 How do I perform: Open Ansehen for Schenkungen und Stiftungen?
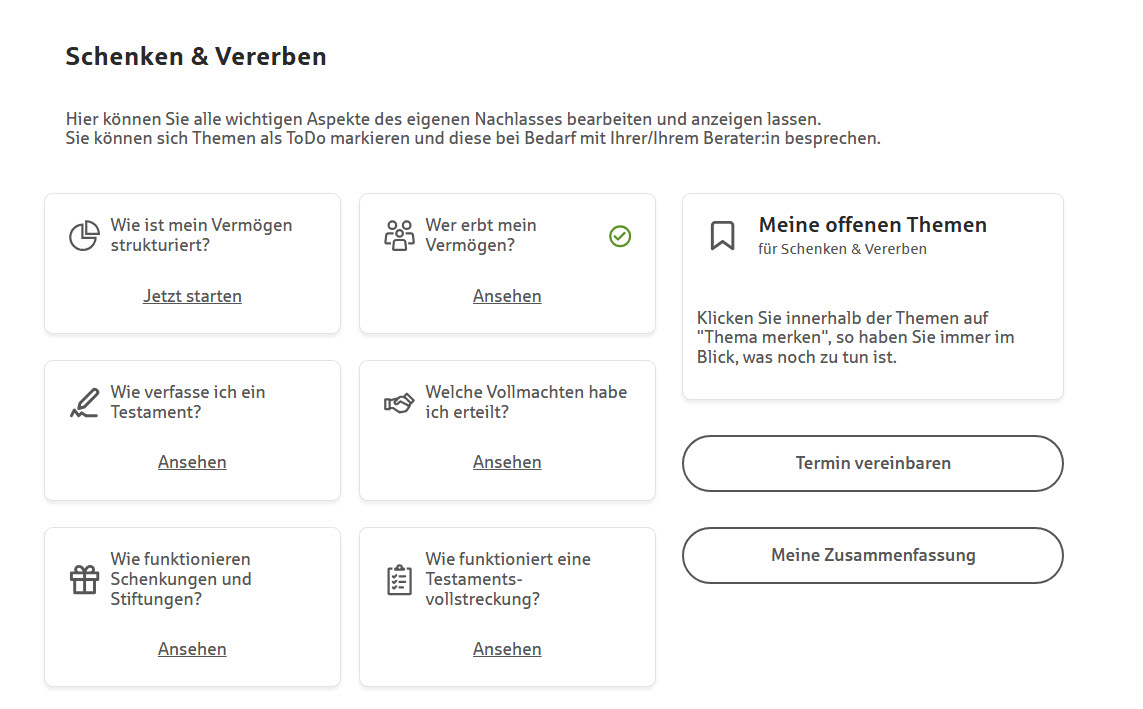click(x=192, y=648)
